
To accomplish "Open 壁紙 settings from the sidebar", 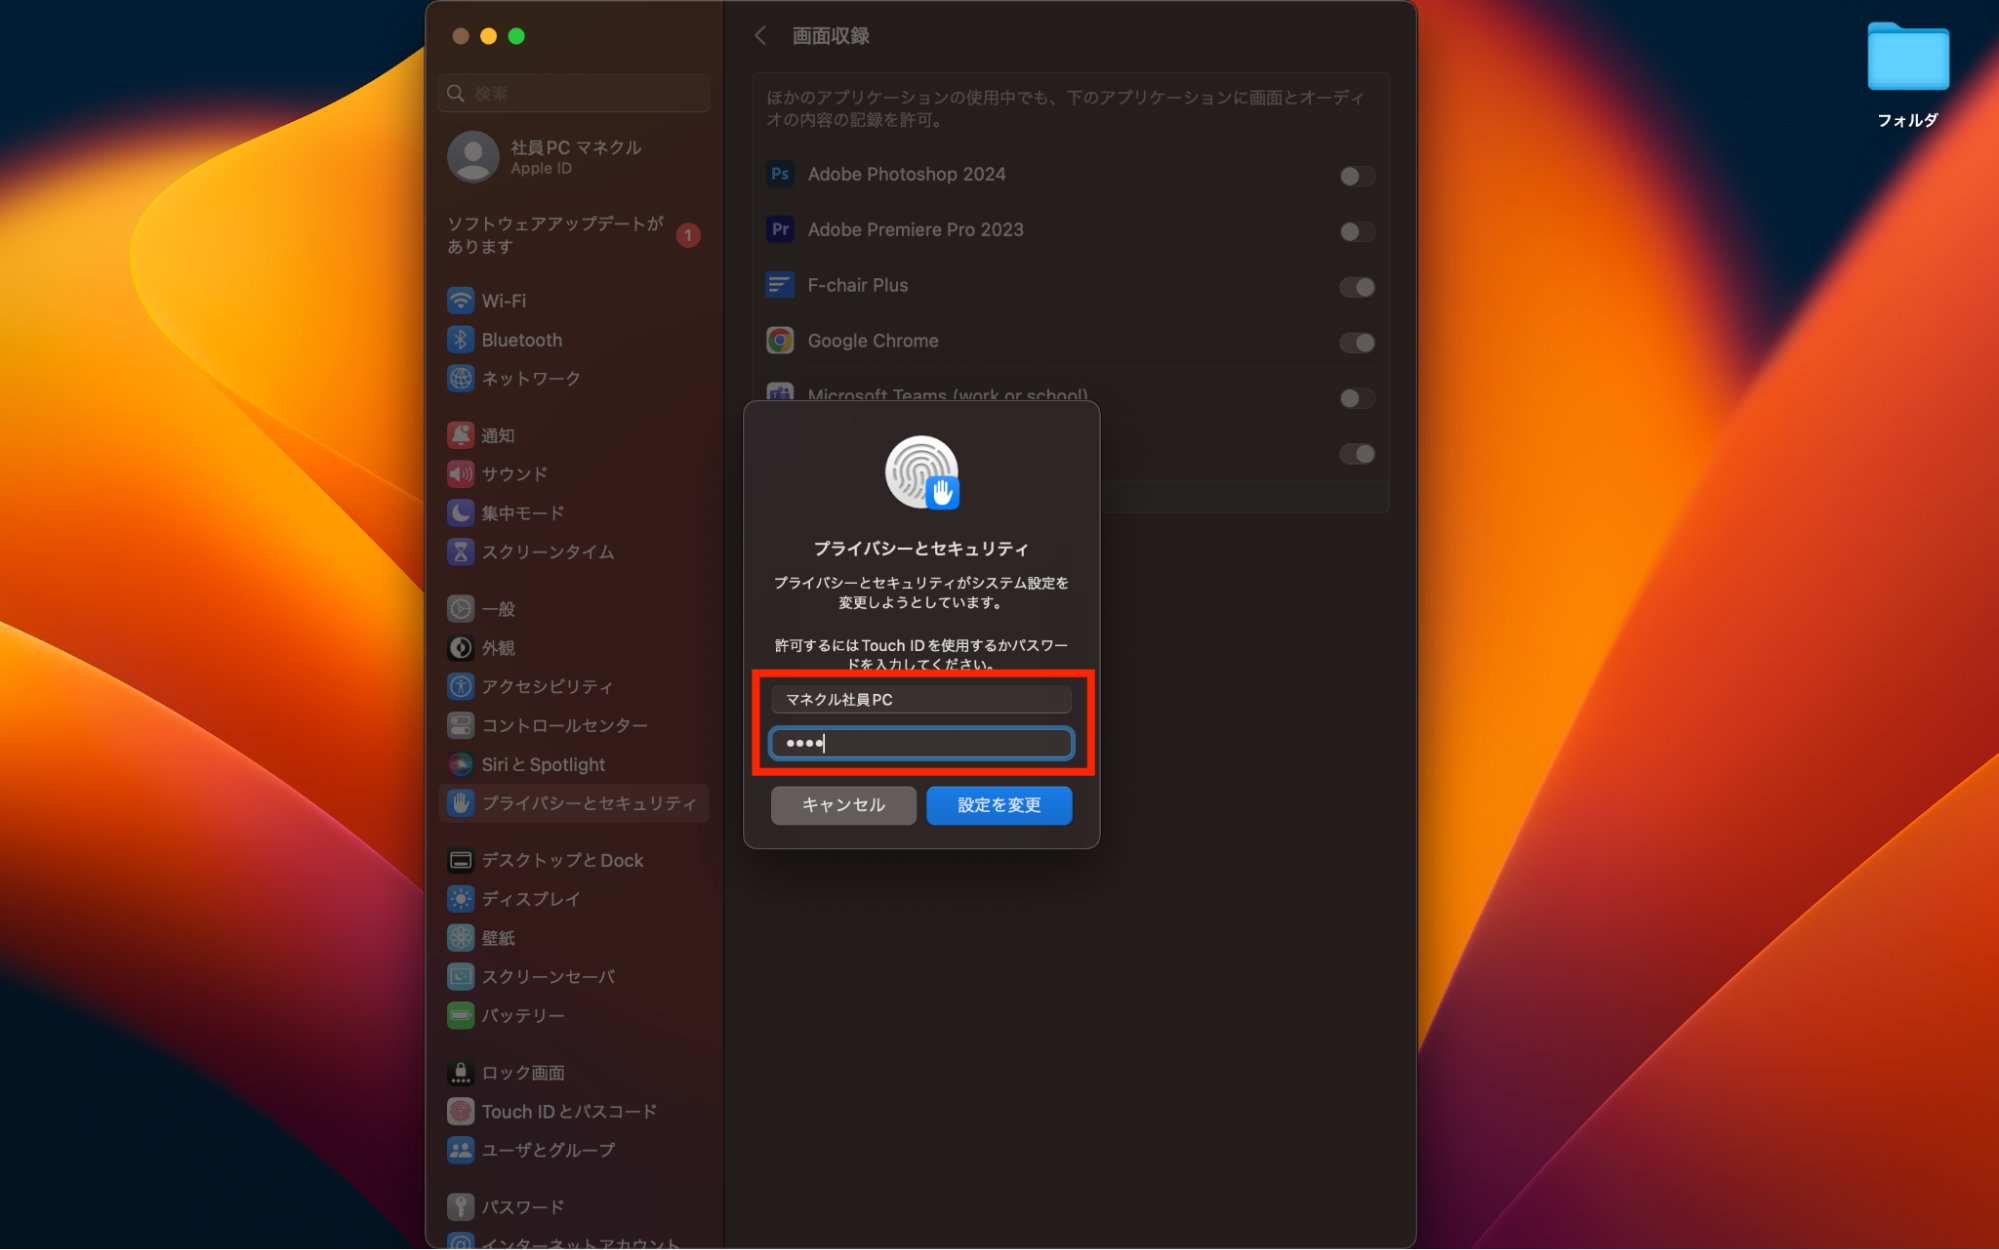I will click(x=499, y=937).
